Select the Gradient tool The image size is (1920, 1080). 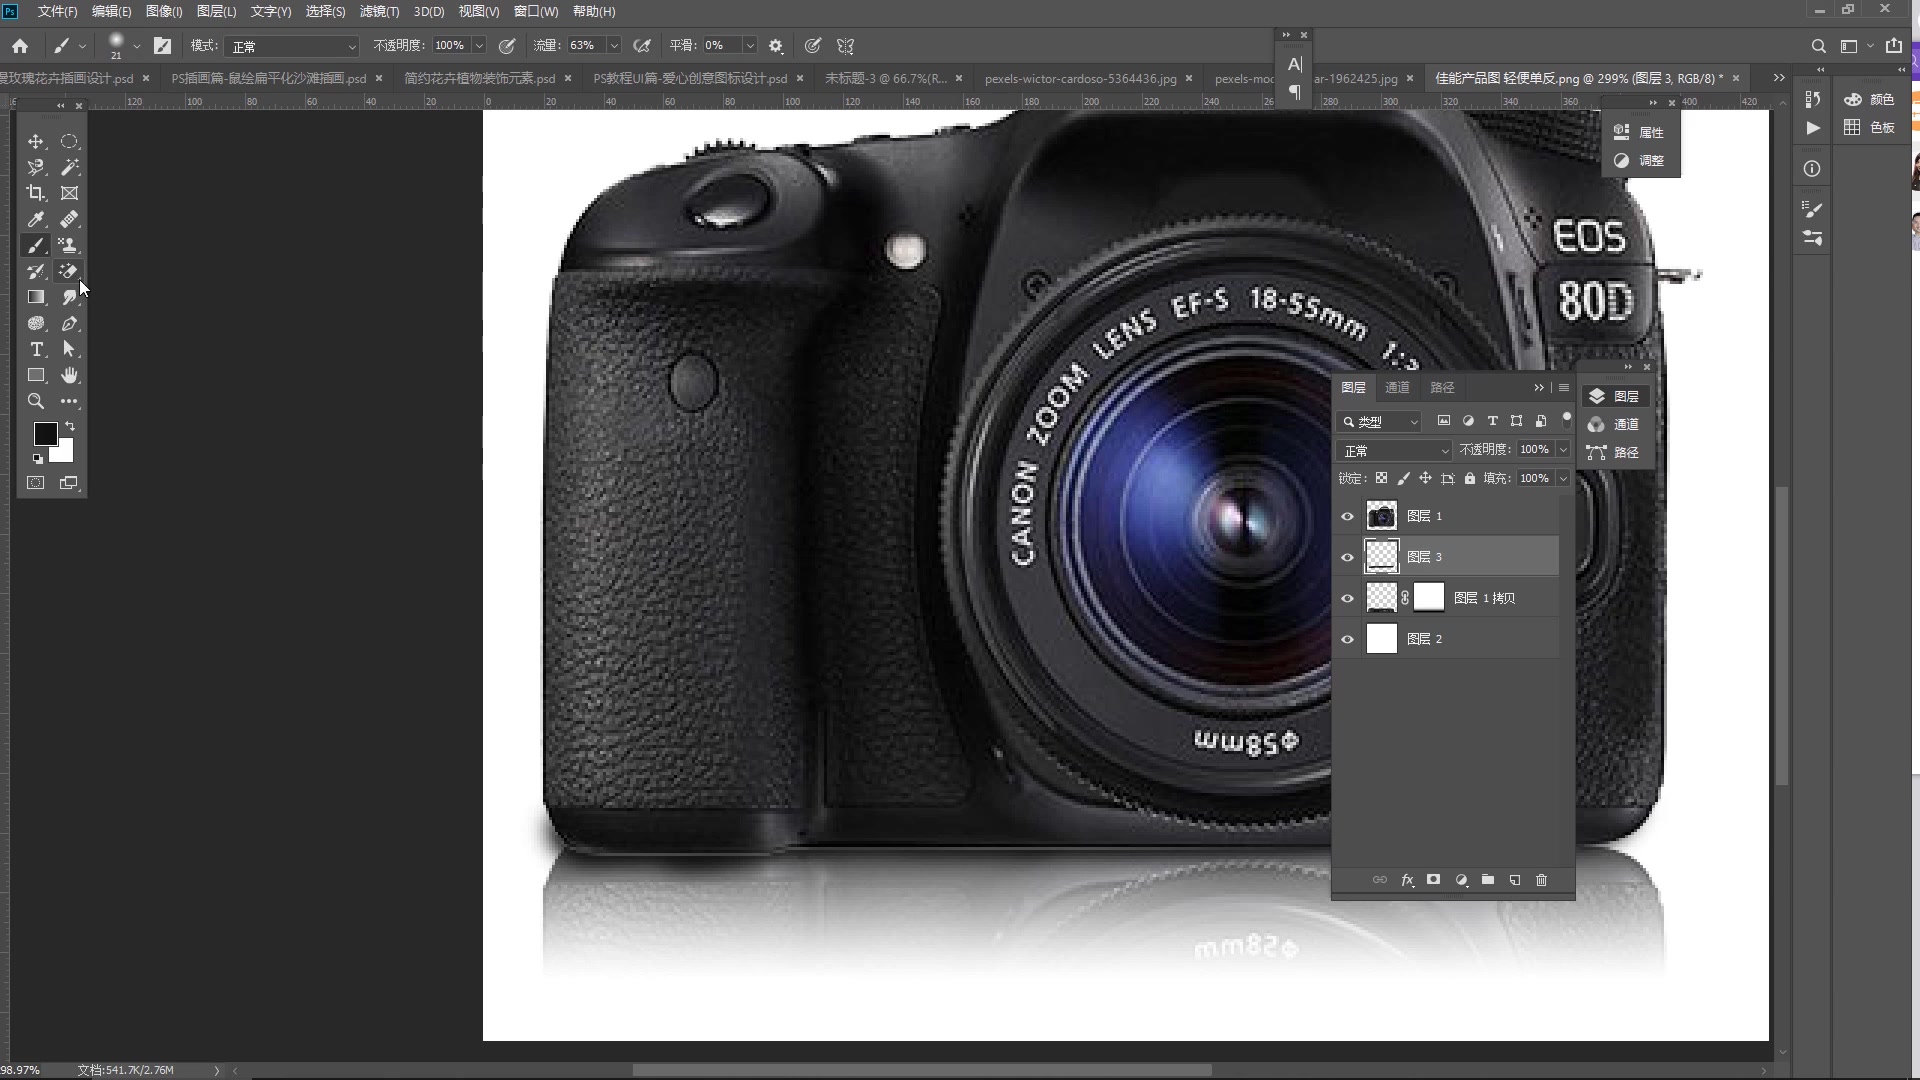click(36, 298)
